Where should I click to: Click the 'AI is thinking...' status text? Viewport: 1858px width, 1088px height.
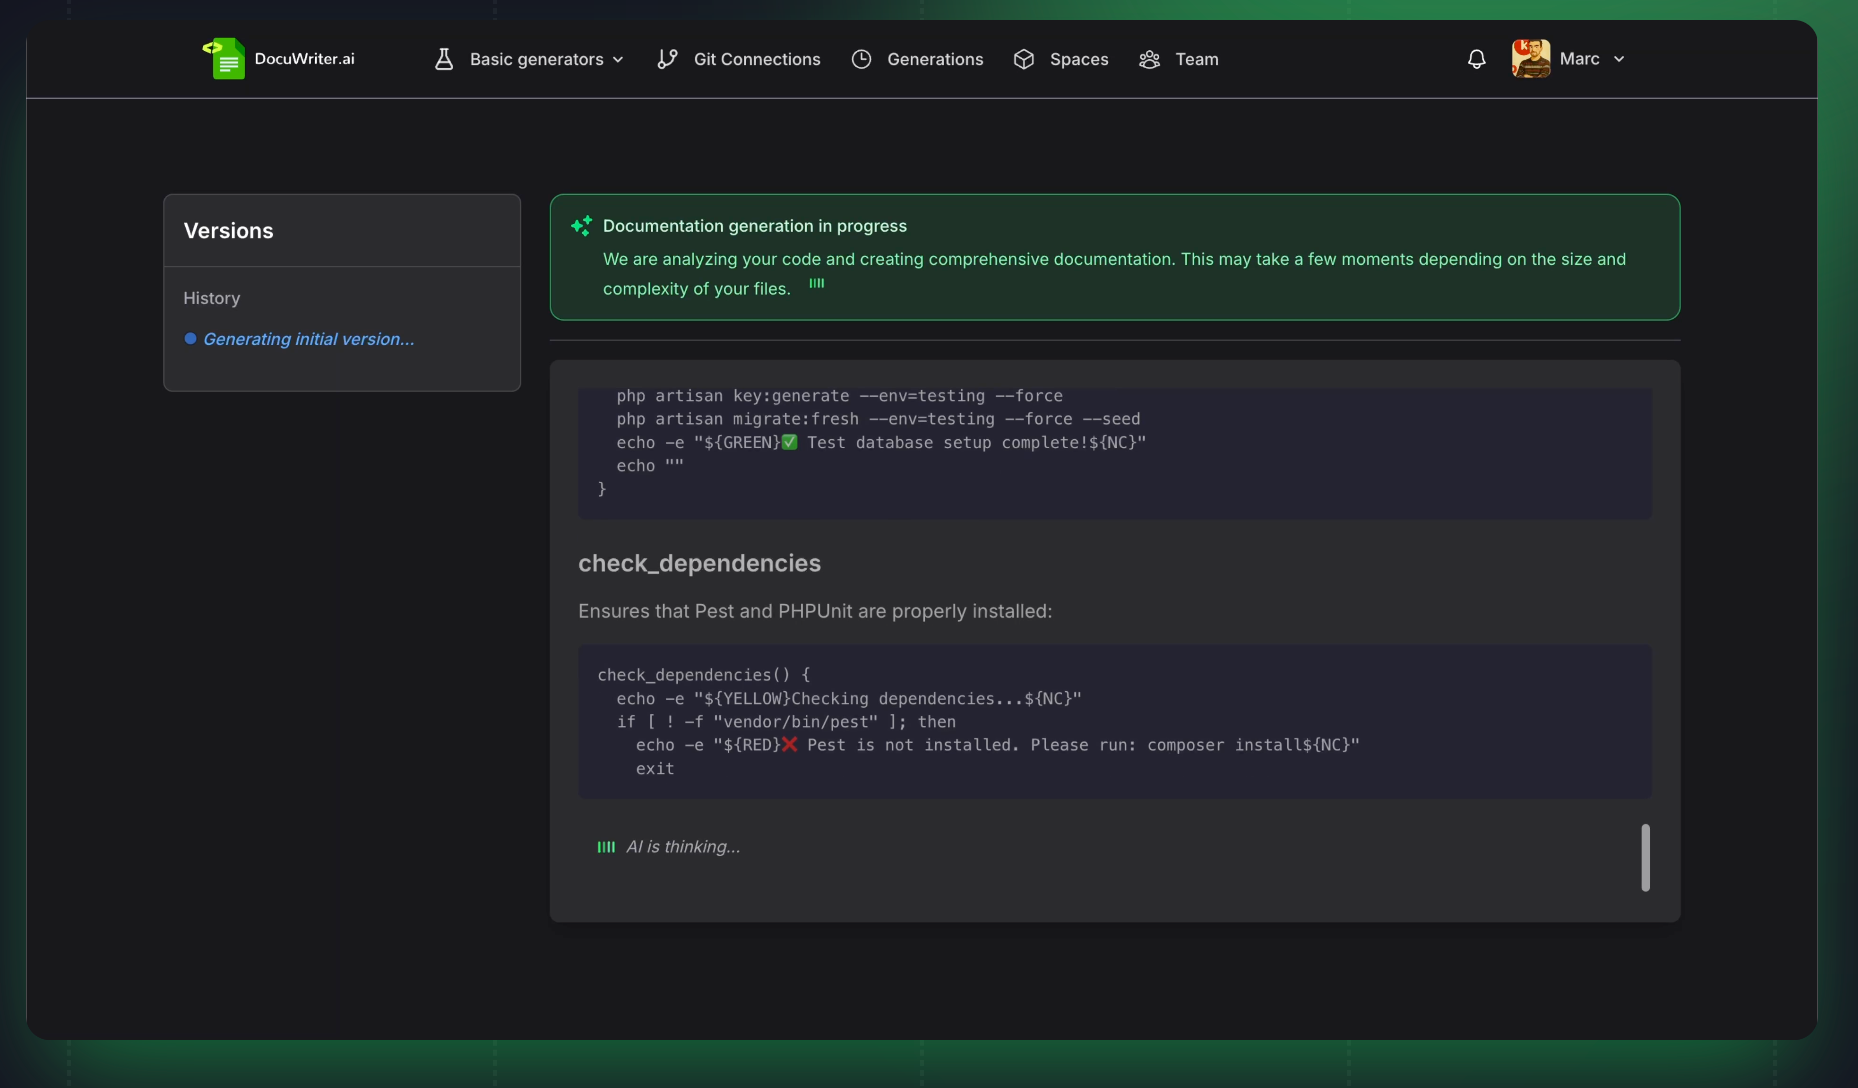(683, 847)
